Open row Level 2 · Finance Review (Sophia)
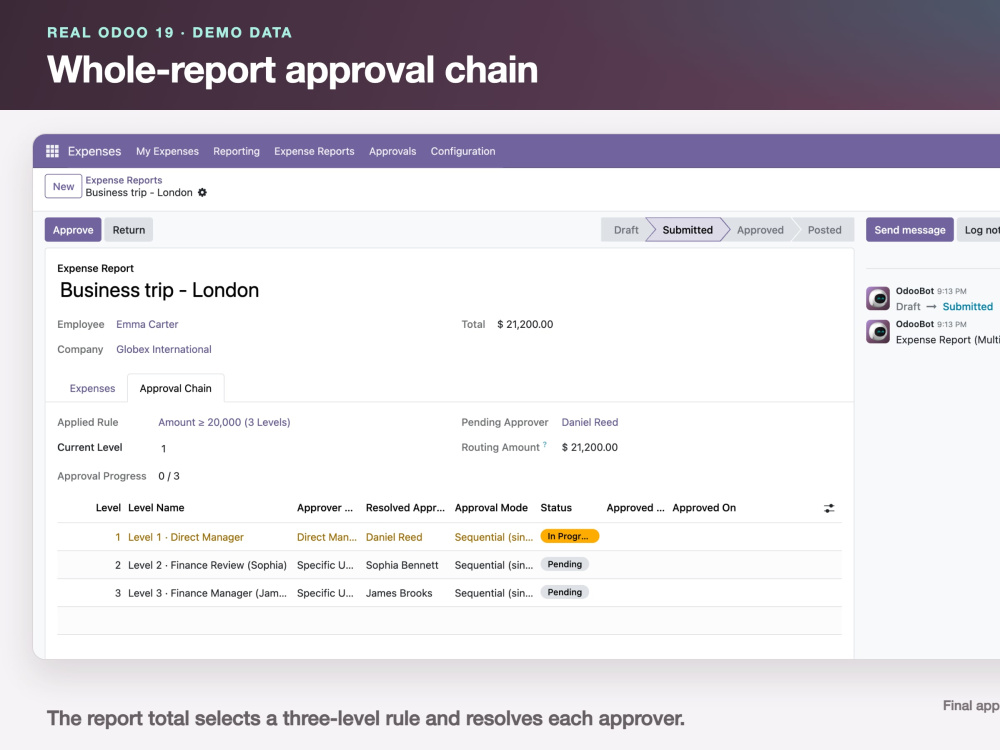Viewport: 1000px width, 750px height. coord(450,565)
